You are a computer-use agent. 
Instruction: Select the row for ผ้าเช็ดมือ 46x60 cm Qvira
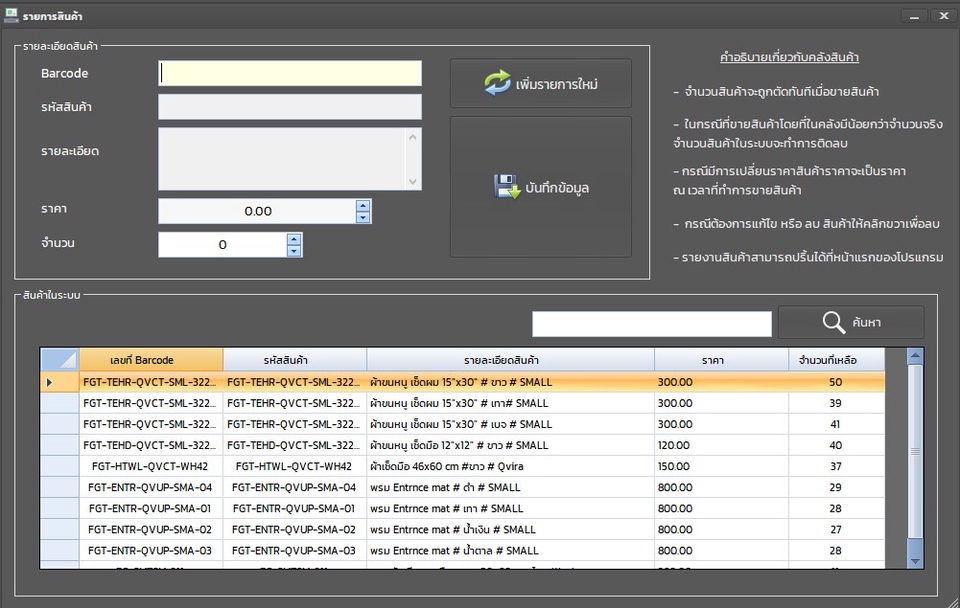460,466
